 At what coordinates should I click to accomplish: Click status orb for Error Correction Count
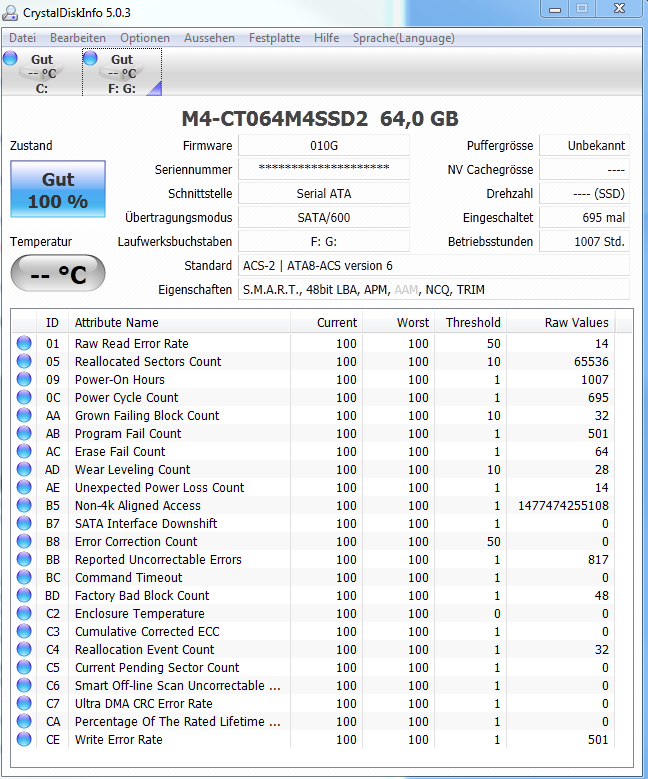[24, 541]
